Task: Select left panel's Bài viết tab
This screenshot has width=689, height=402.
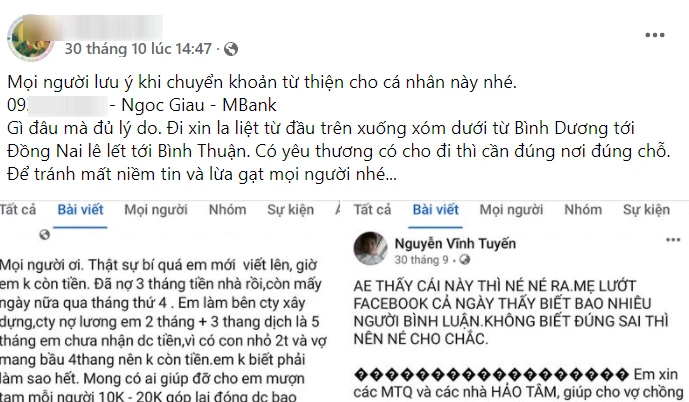Action: [x=80, y=210]
